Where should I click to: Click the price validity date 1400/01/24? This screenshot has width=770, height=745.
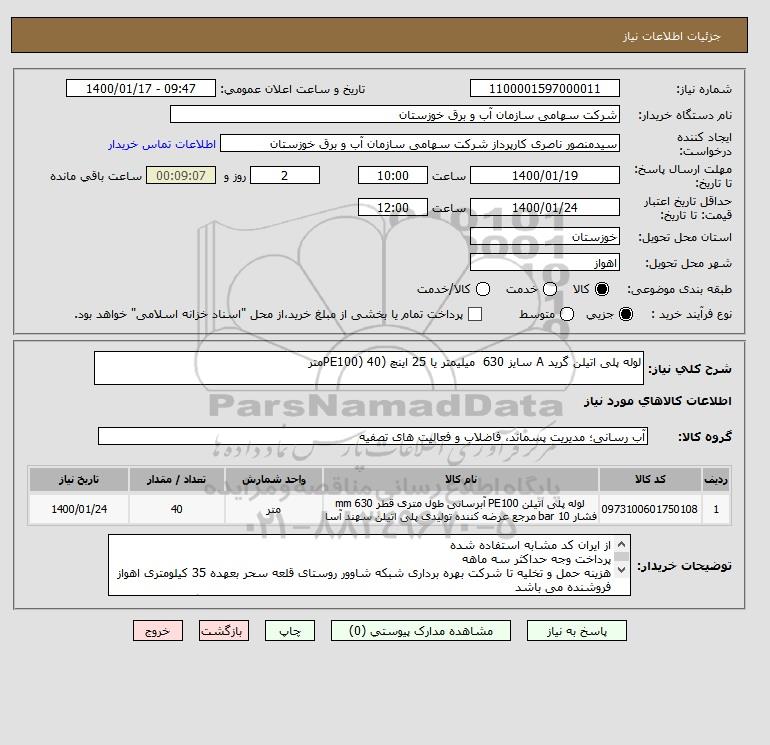[x=545, y=207]
